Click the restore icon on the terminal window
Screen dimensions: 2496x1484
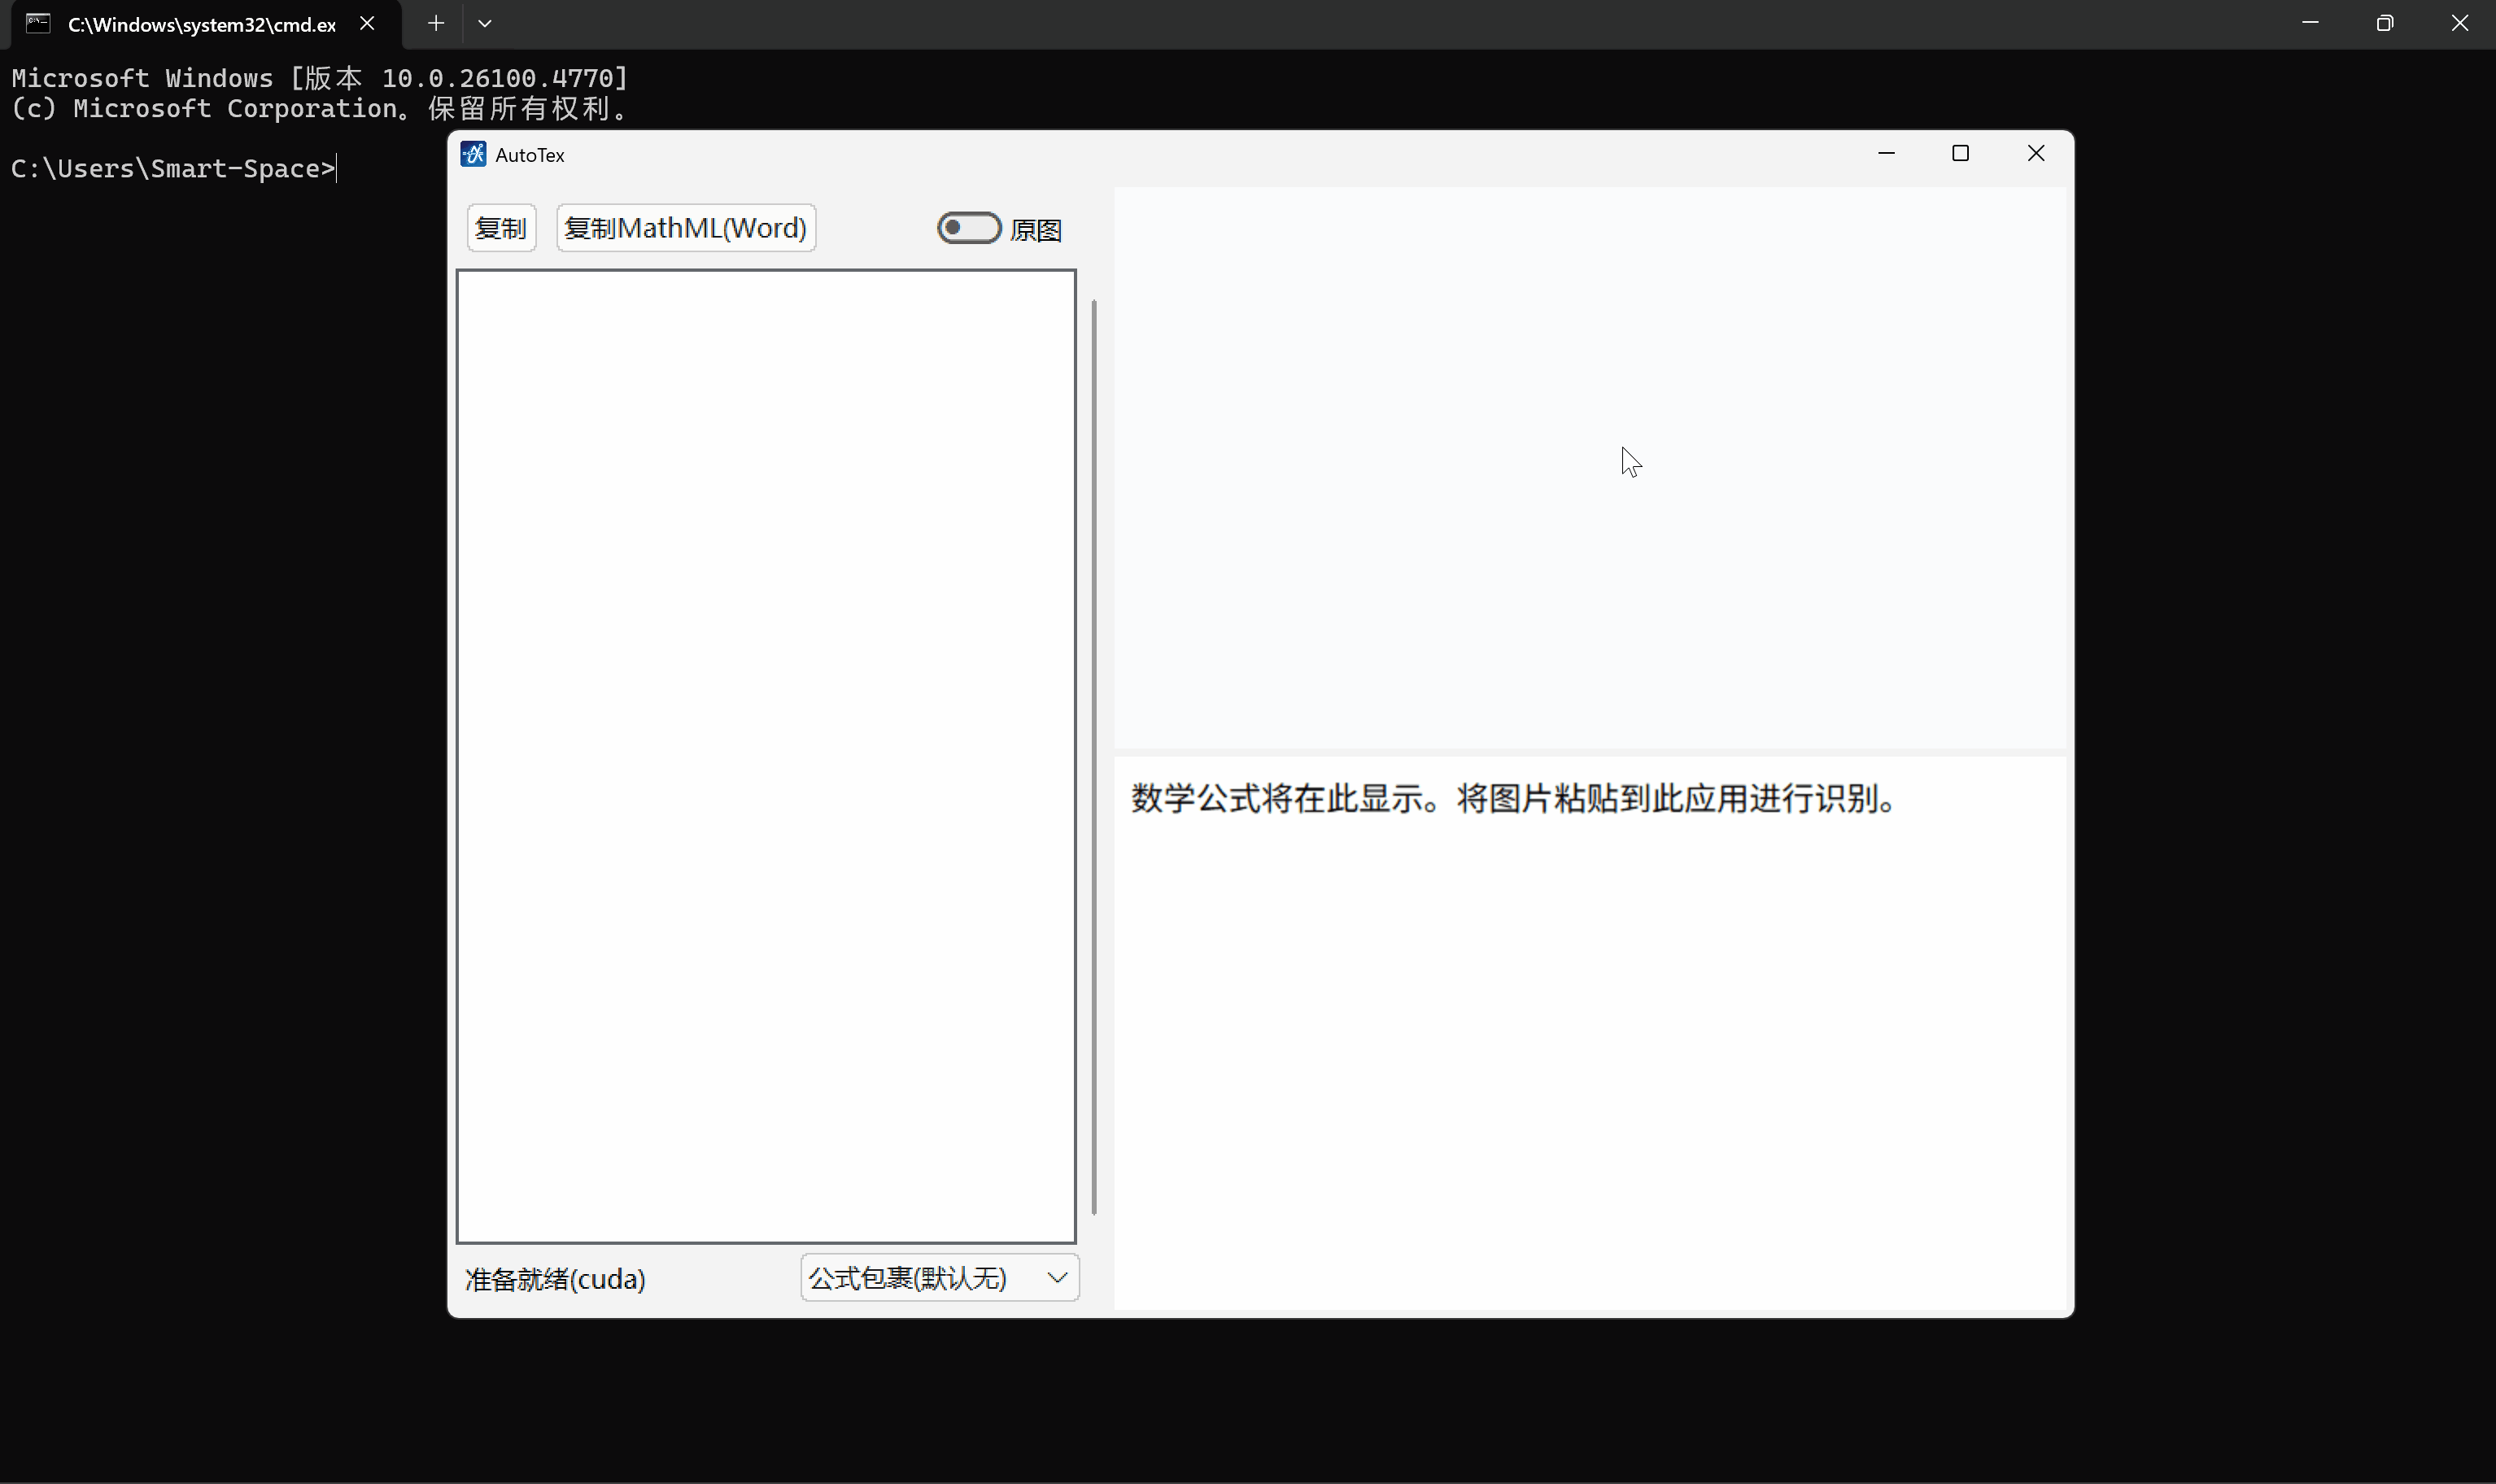(2385, 22)
